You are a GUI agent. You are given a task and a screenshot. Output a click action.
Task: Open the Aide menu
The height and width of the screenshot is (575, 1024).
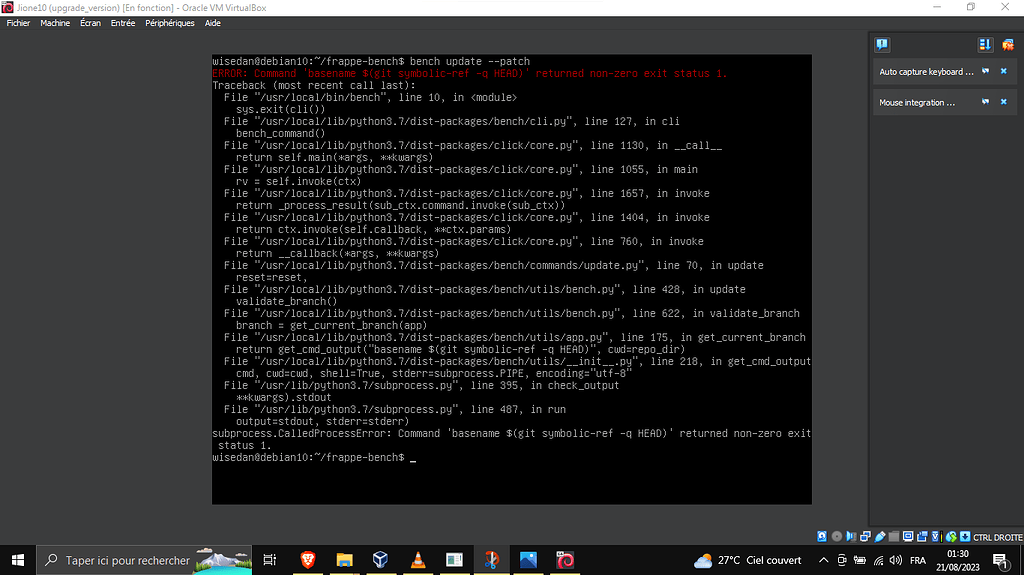[x=213, y=23]
